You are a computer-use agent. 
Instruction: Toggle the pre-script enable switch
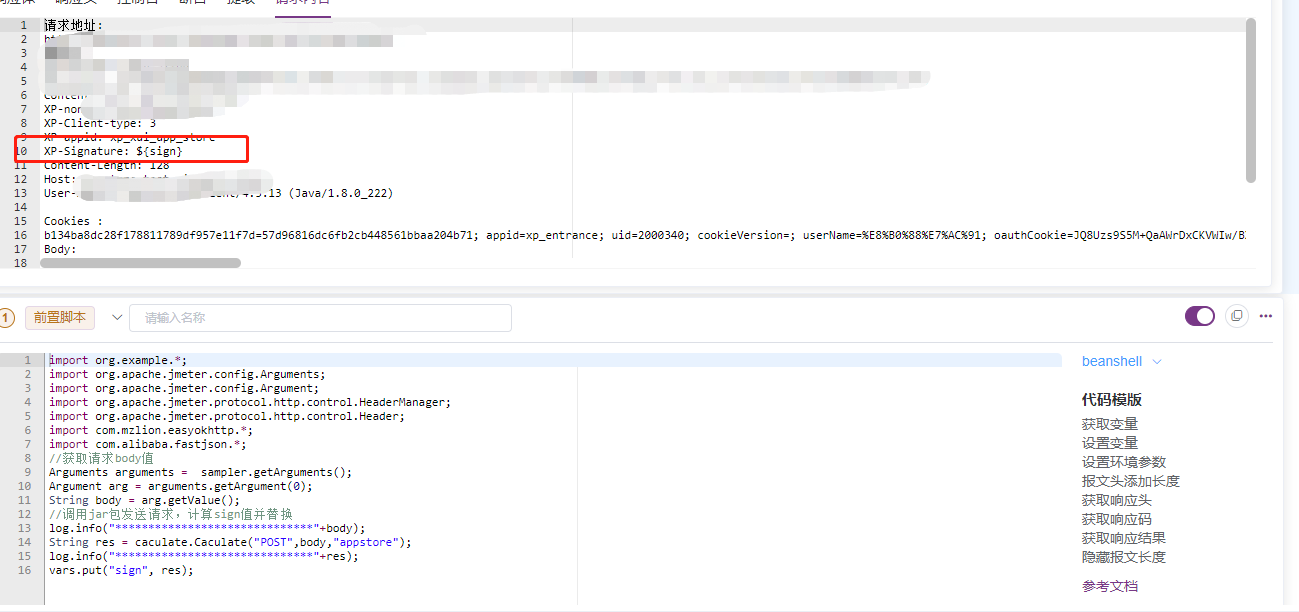click(1199, 316)
